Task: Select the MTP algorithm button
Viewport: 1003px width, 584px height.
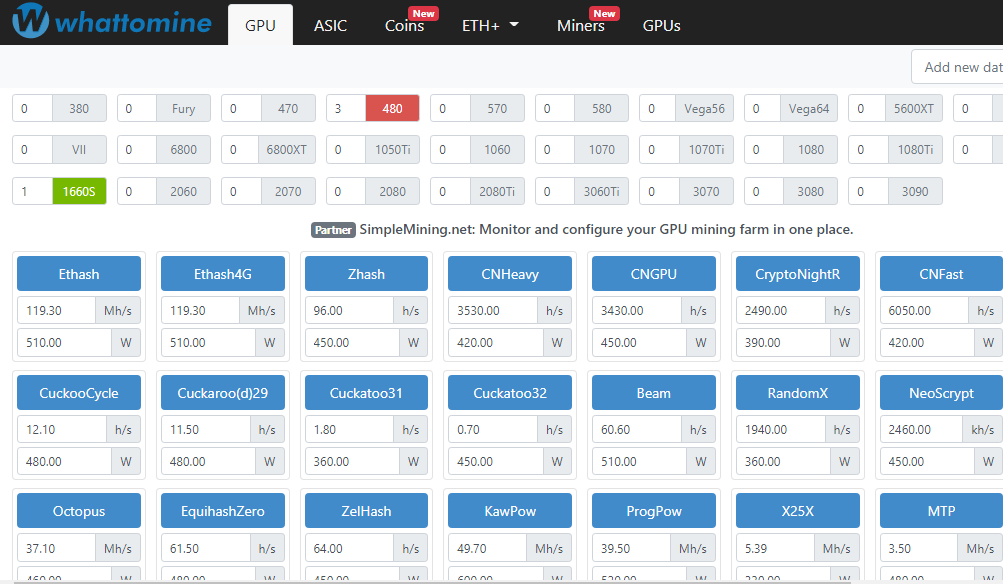Action: point(941,511)
